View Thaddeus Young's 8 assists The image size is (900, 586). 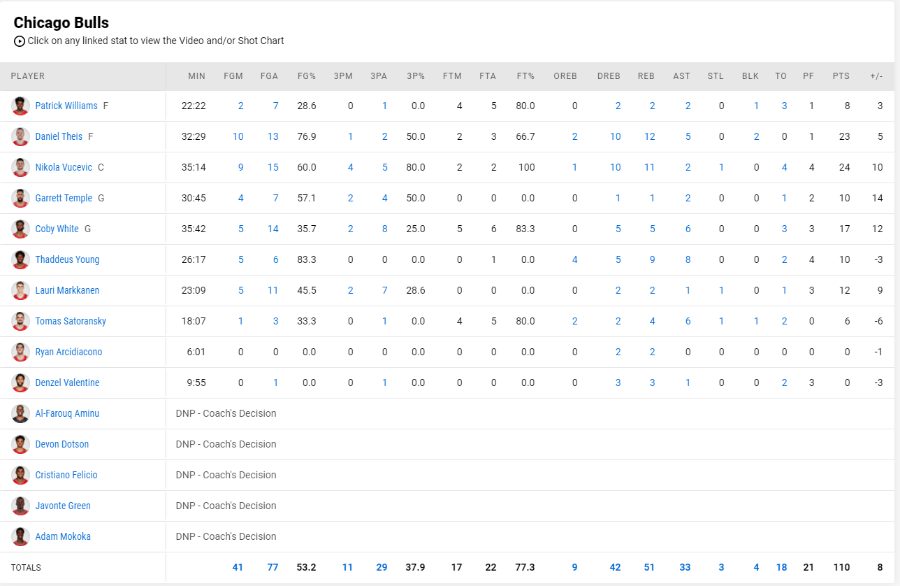coord(688,259)
